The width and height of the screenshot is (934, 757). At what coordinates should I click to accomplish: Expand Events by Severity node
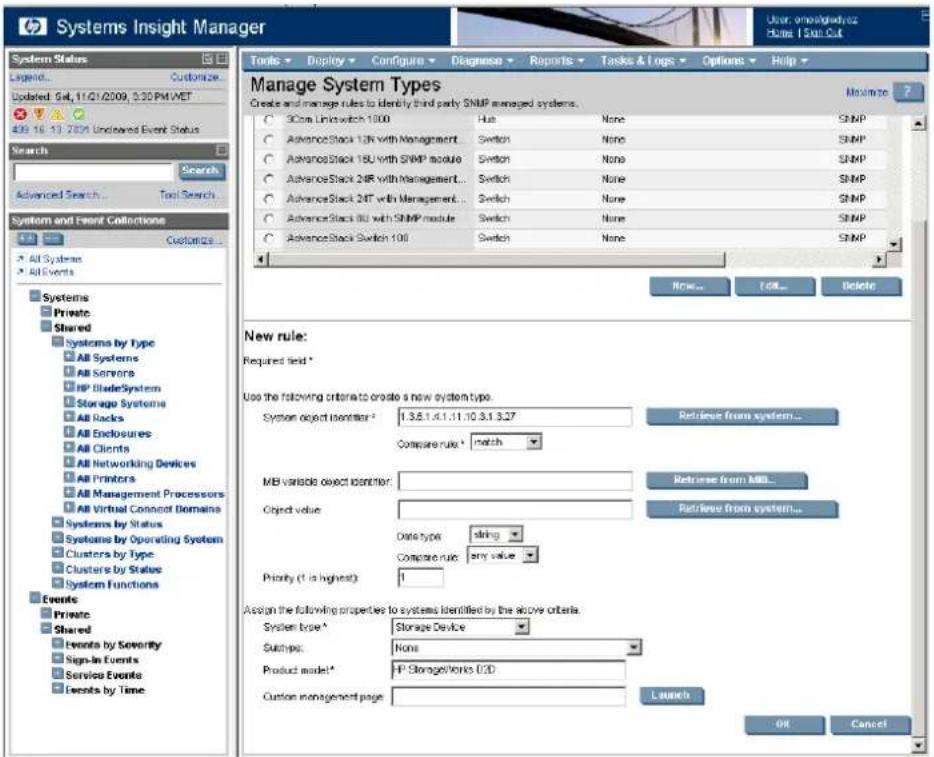[57, 644]
